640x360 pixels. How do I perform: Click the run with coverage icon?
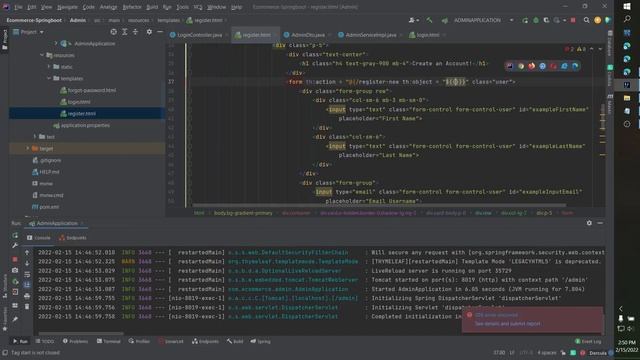546,20
